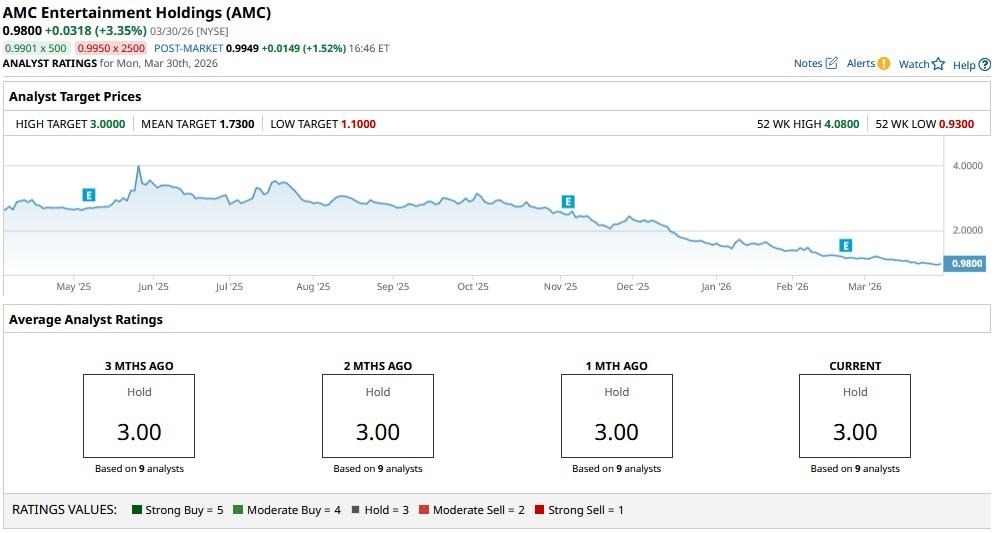The width and height of the screenshot is (995, 533).
Task: Click the Moderate Sell legend swatch
Action: point(424,510)
